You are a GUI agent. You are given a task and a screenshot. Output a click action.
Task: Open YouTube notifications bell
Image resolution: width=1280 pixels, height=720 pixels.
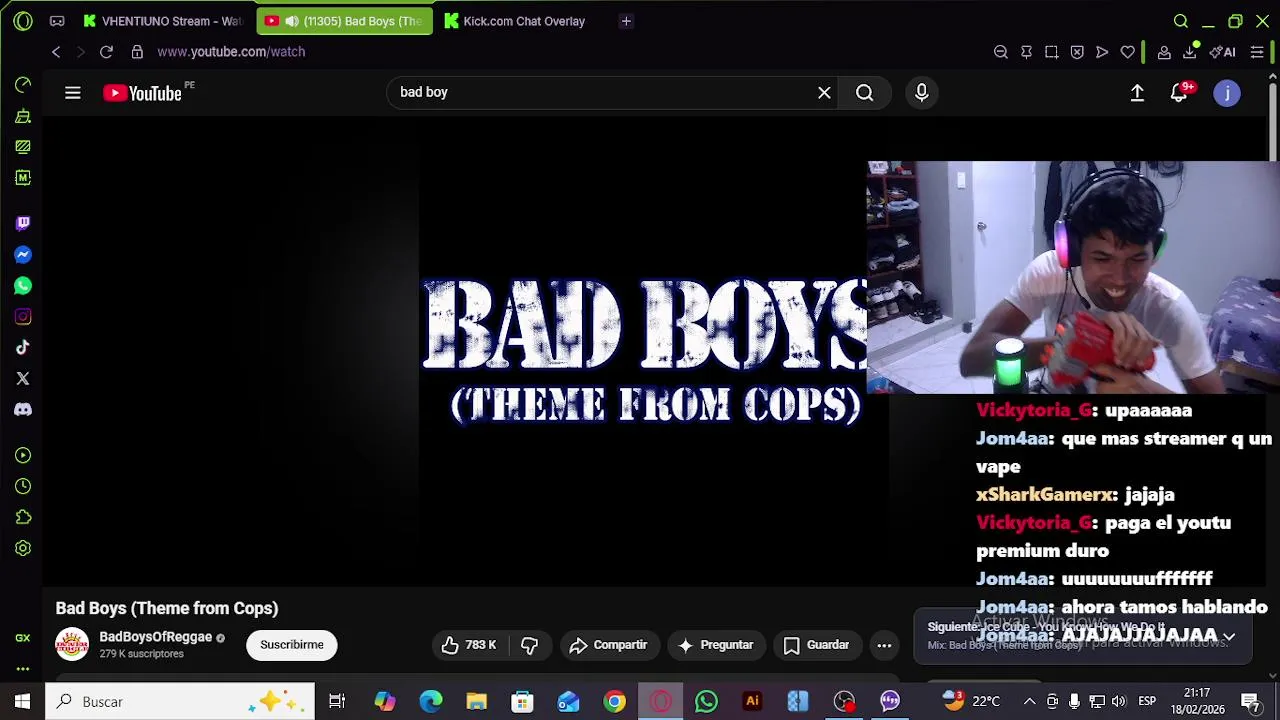coord(1179,93)
